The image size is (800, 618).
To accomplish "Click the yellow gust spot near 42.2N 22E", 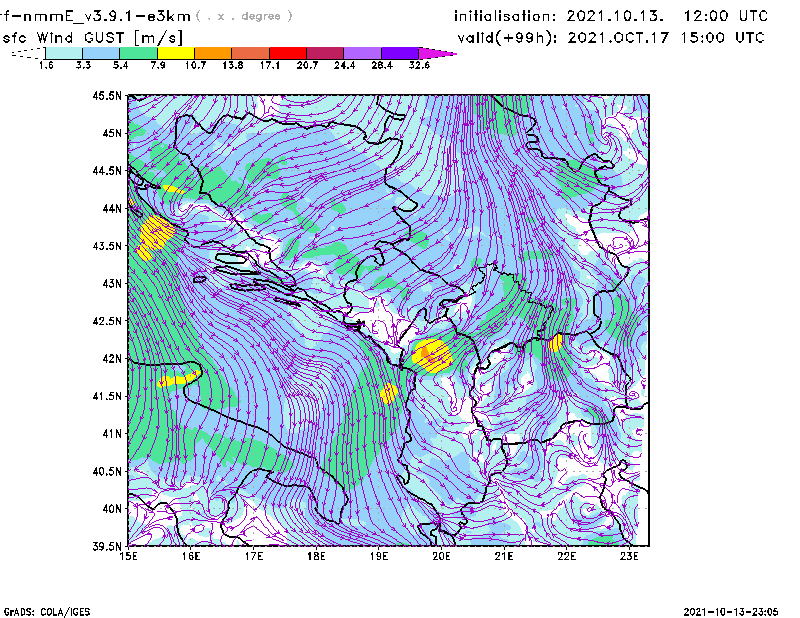I will coord(556,343).
